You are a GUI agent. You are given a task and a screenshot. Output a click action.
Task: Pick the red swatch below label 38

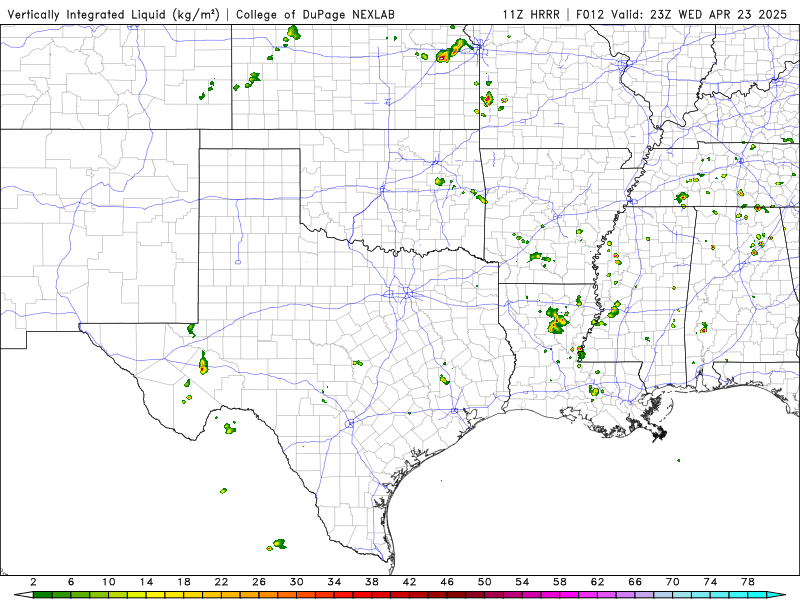[x=381, y=595]
